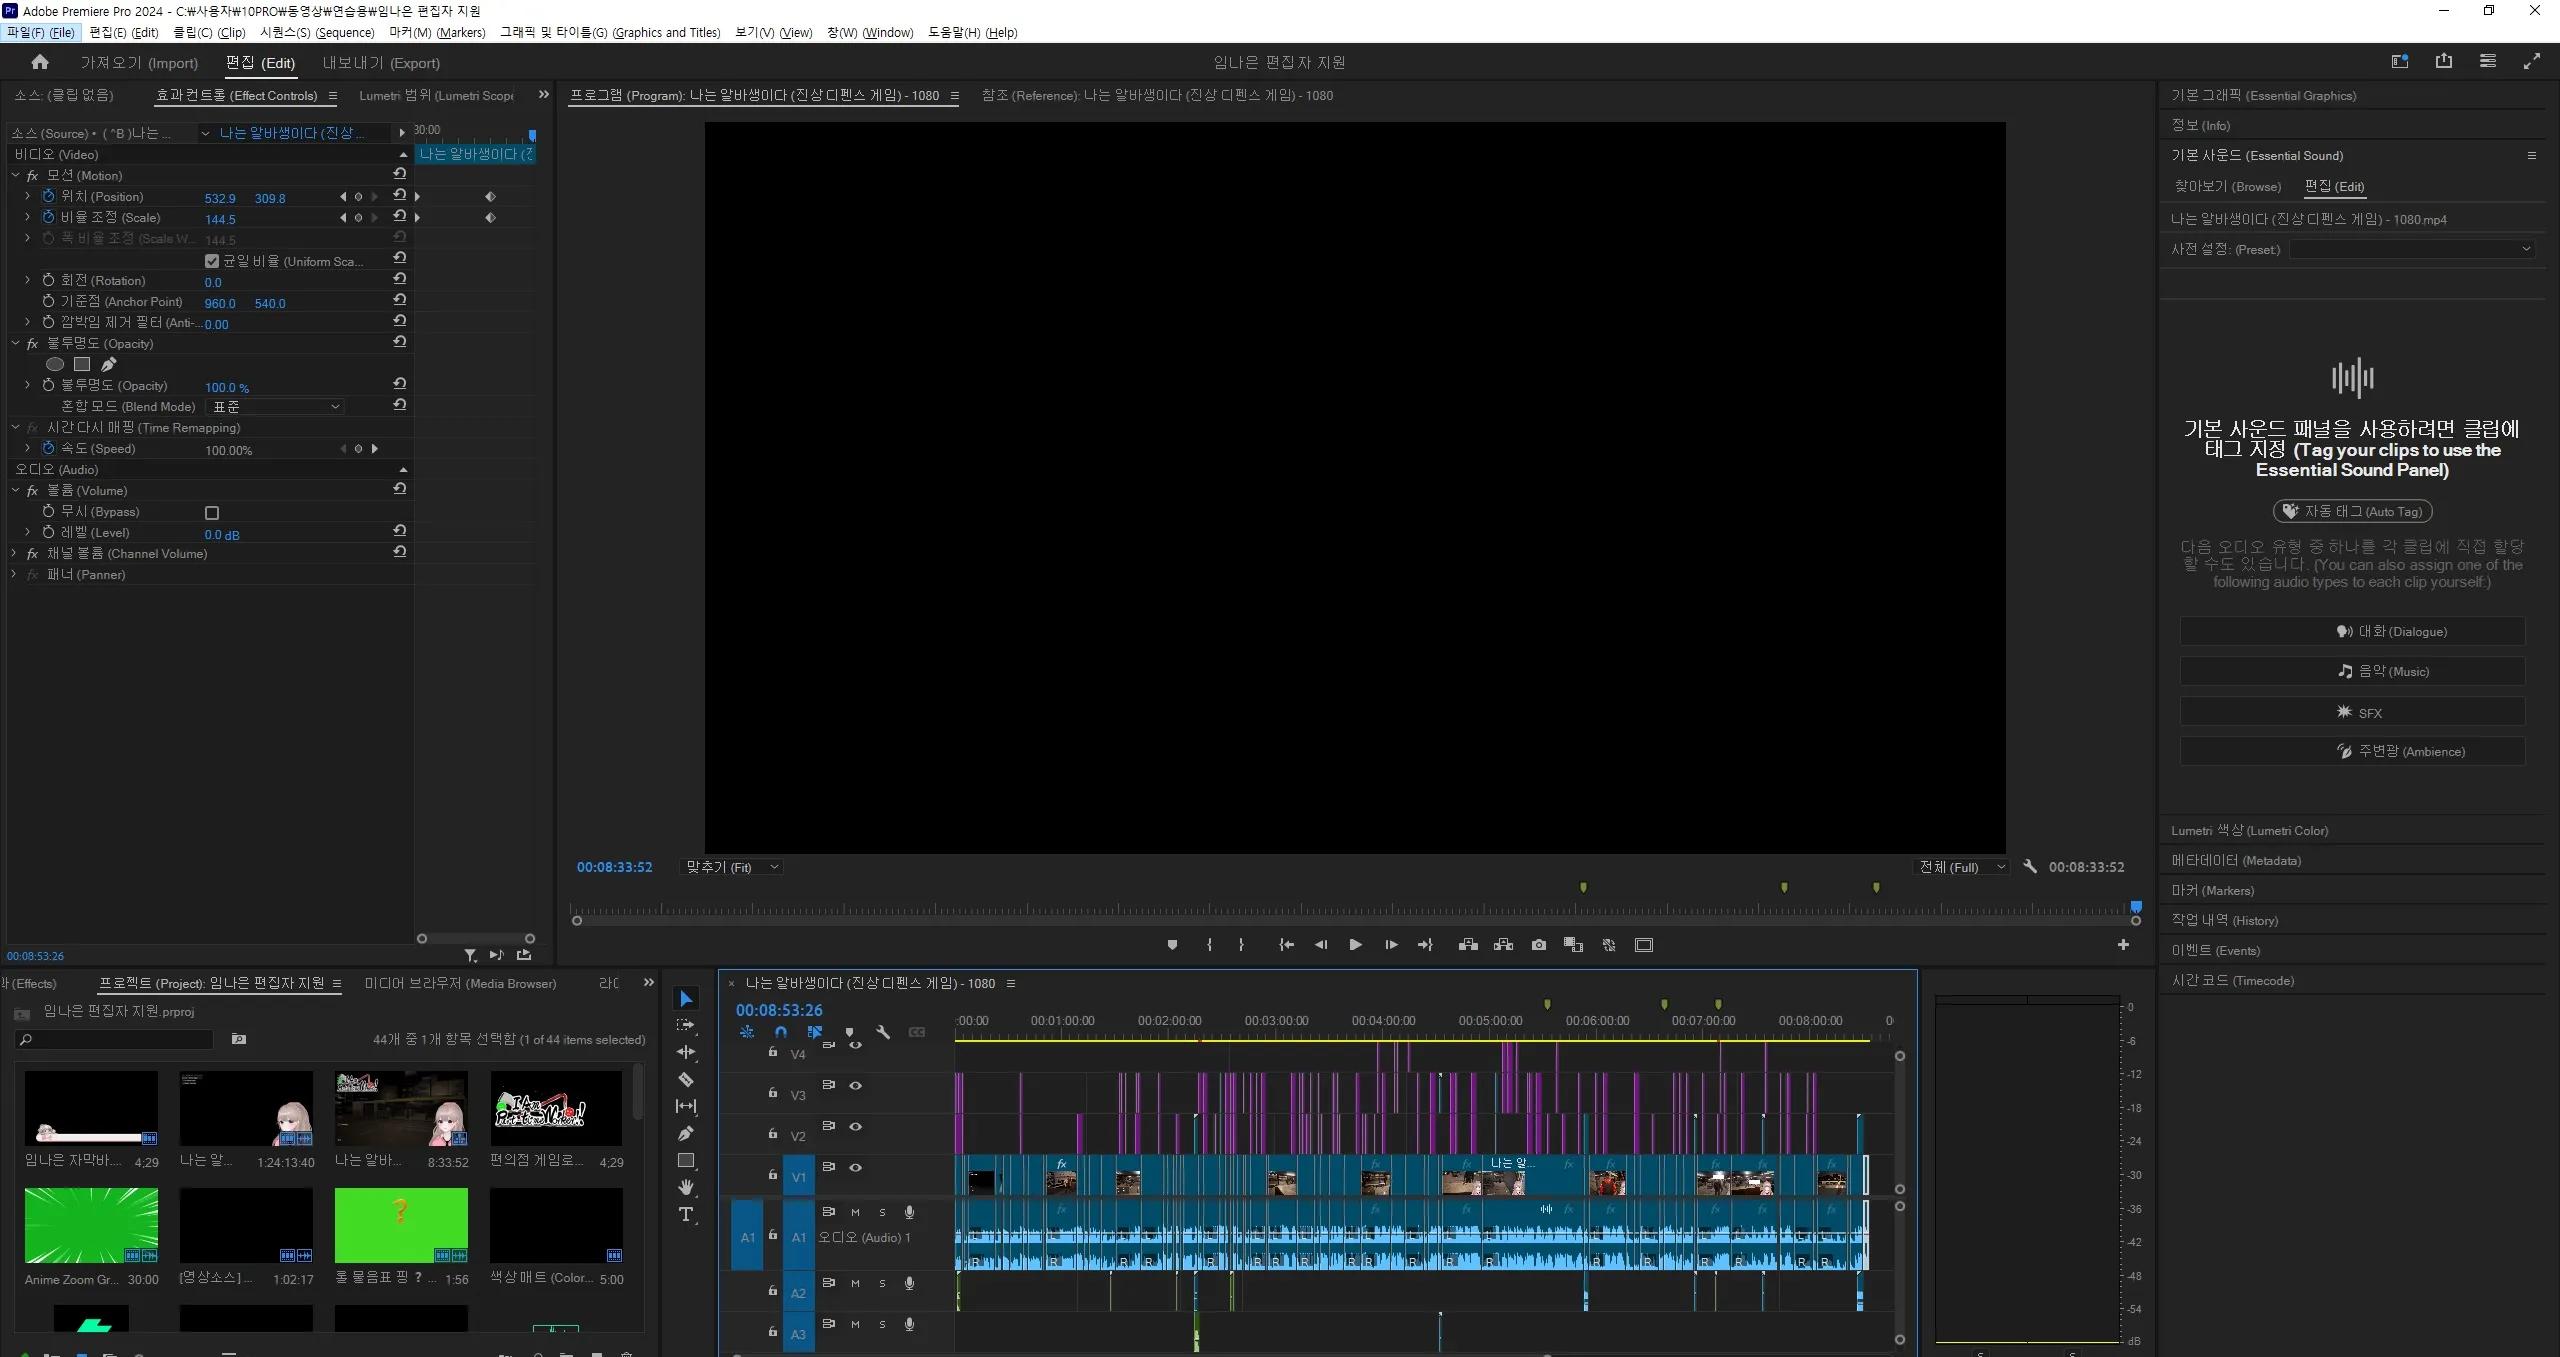The height and width of the screenshot is (1357, 2560).
Task: Open the Blend Mode dropdown
Action: (276, 407)
